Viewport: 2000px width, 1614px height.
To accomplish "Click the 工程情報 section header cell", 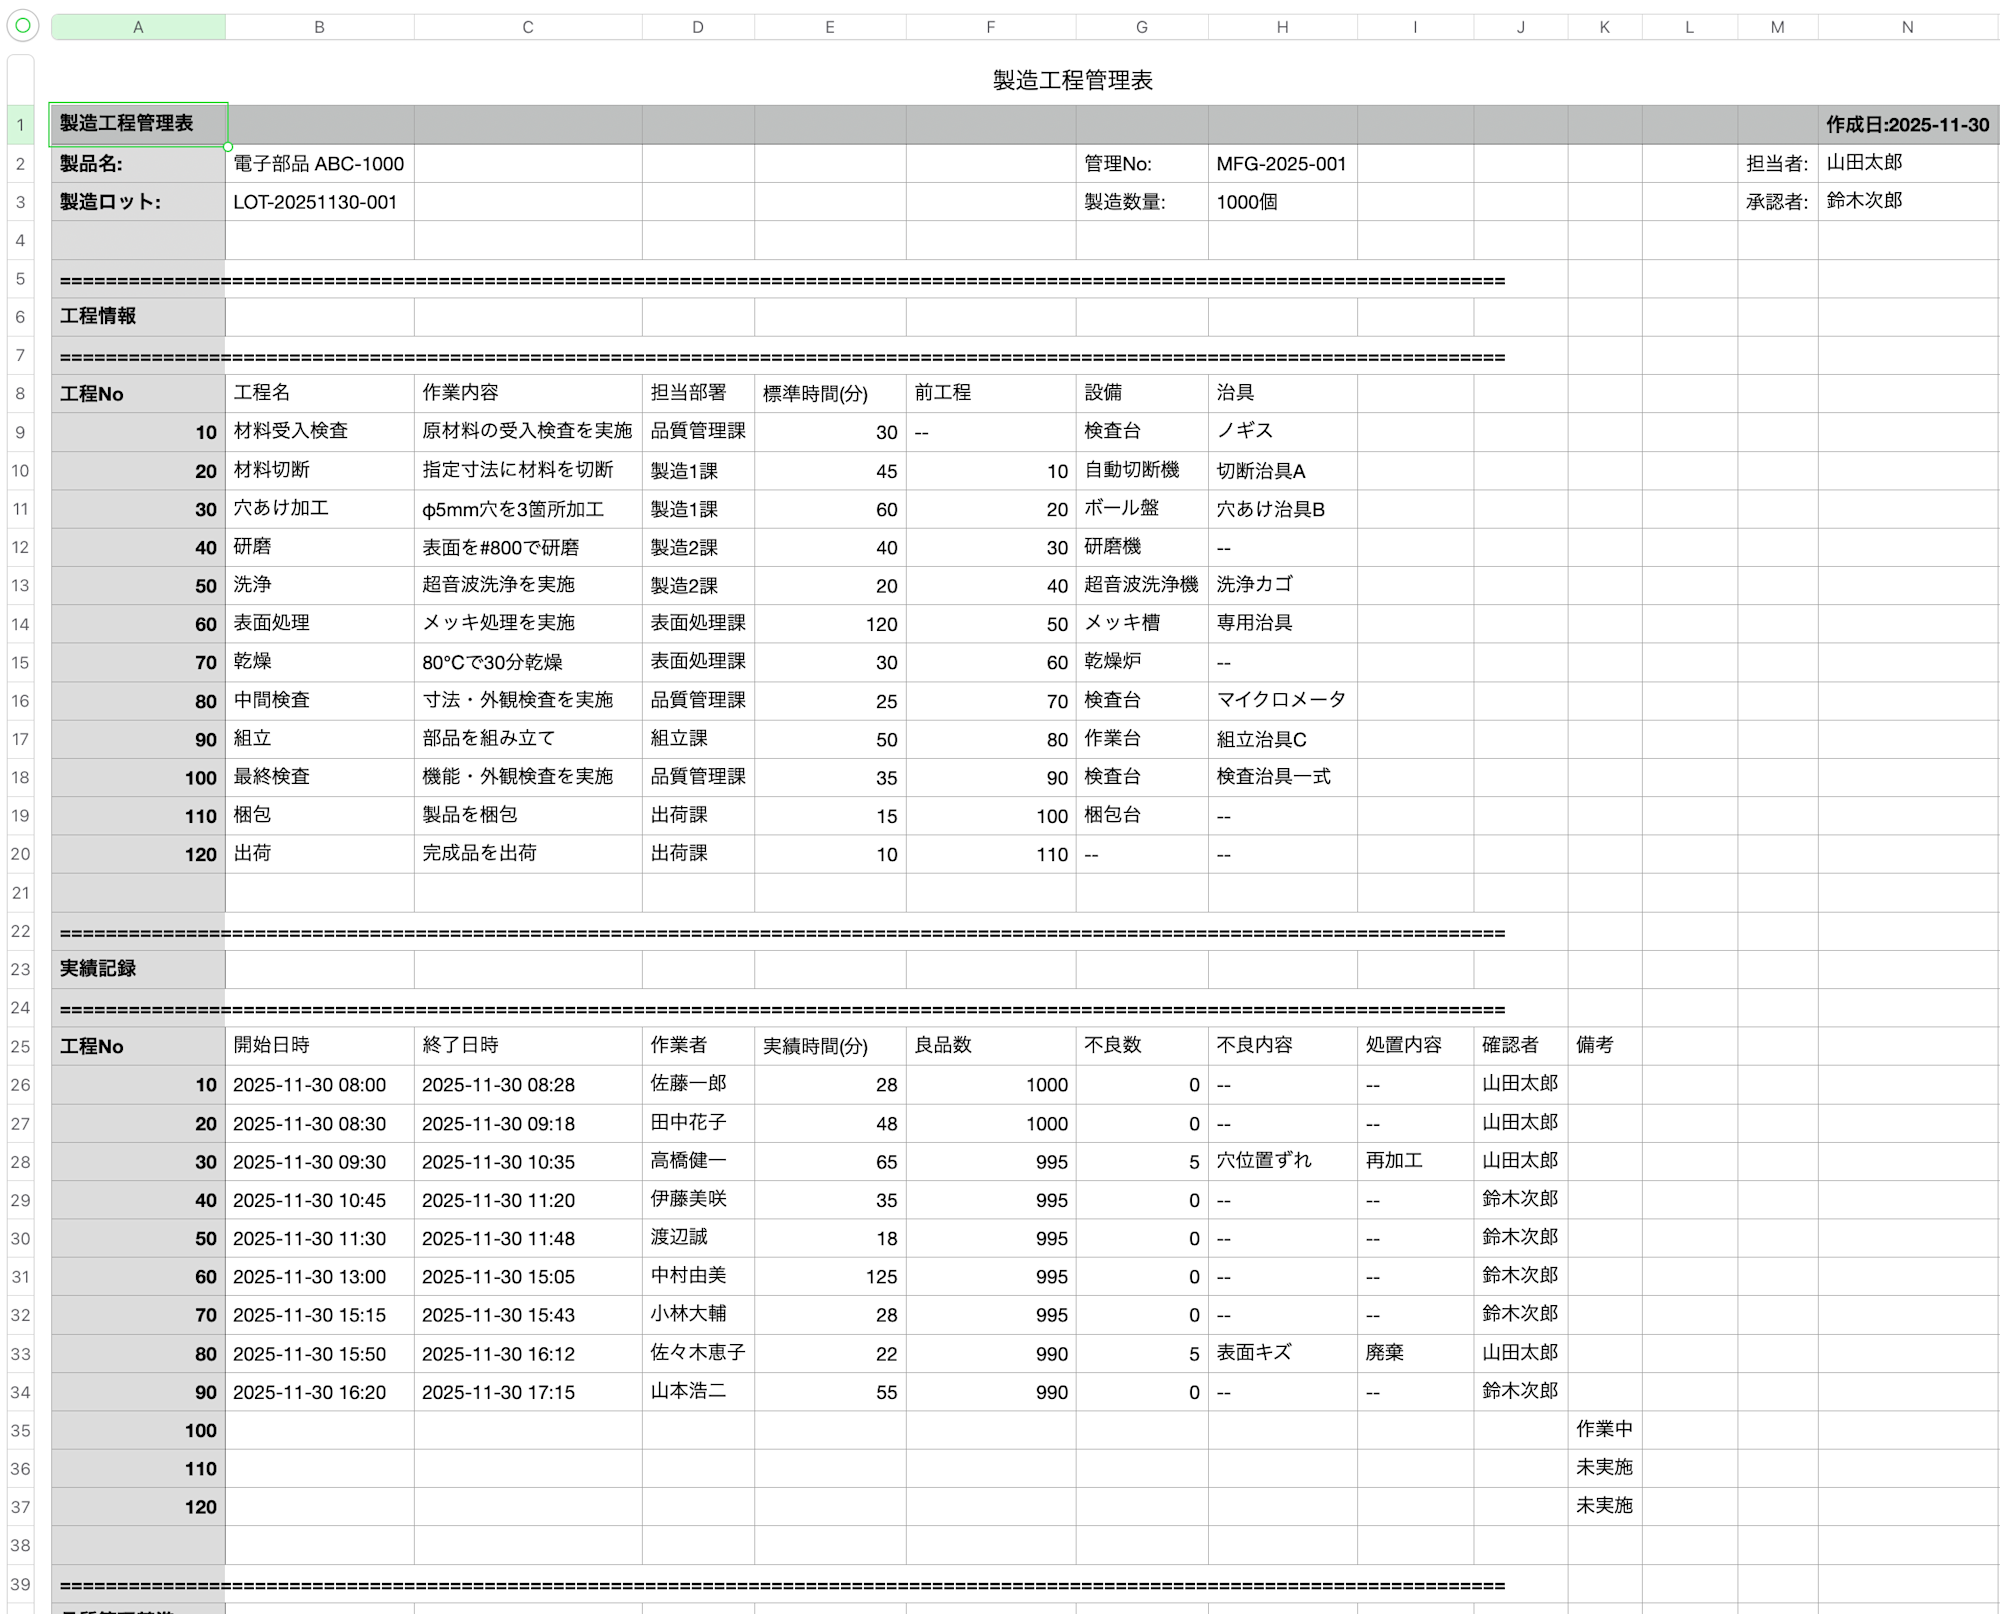I will 137,316.
